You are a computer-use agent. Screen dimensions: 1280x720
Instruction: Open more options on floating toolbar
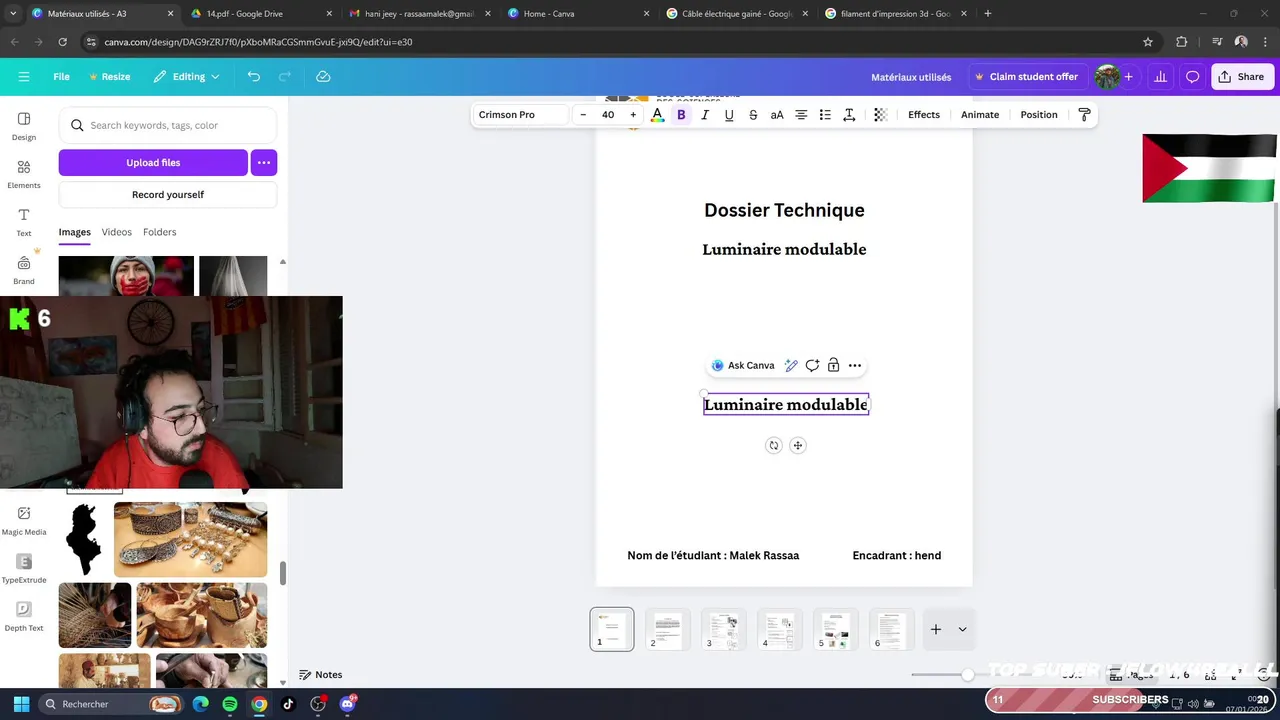tap(855, 366)
